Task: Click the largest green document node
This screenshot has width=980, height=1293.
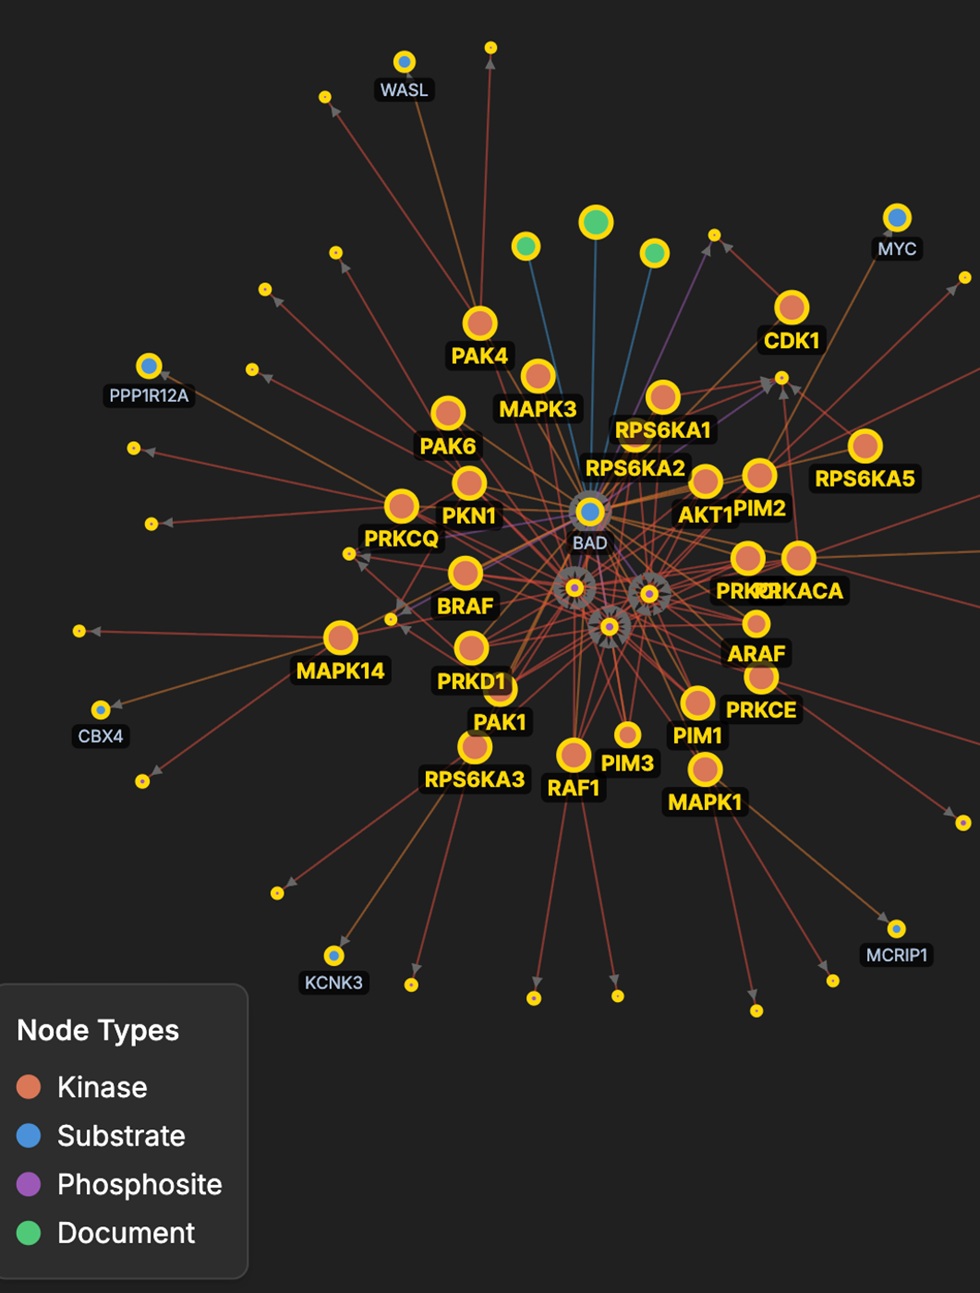Action: [596, 222]
